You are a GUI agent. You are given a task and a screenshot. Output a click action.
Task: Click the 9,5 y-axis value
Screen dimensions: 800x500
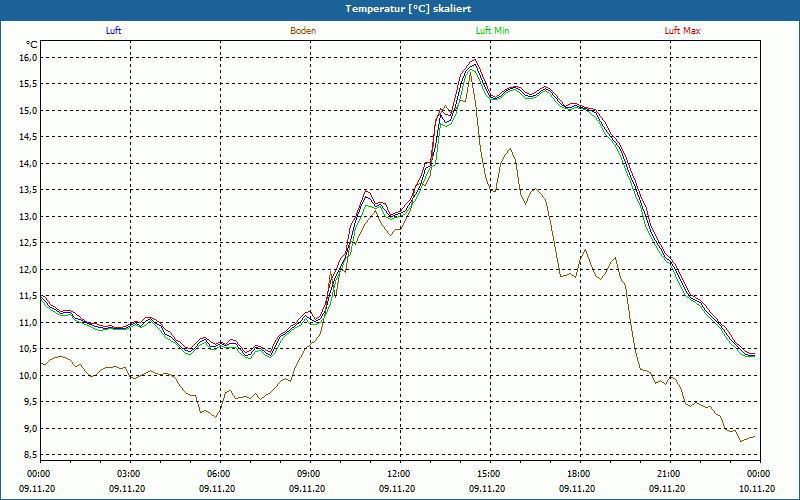pyautogui.click(x=30, y=402)
